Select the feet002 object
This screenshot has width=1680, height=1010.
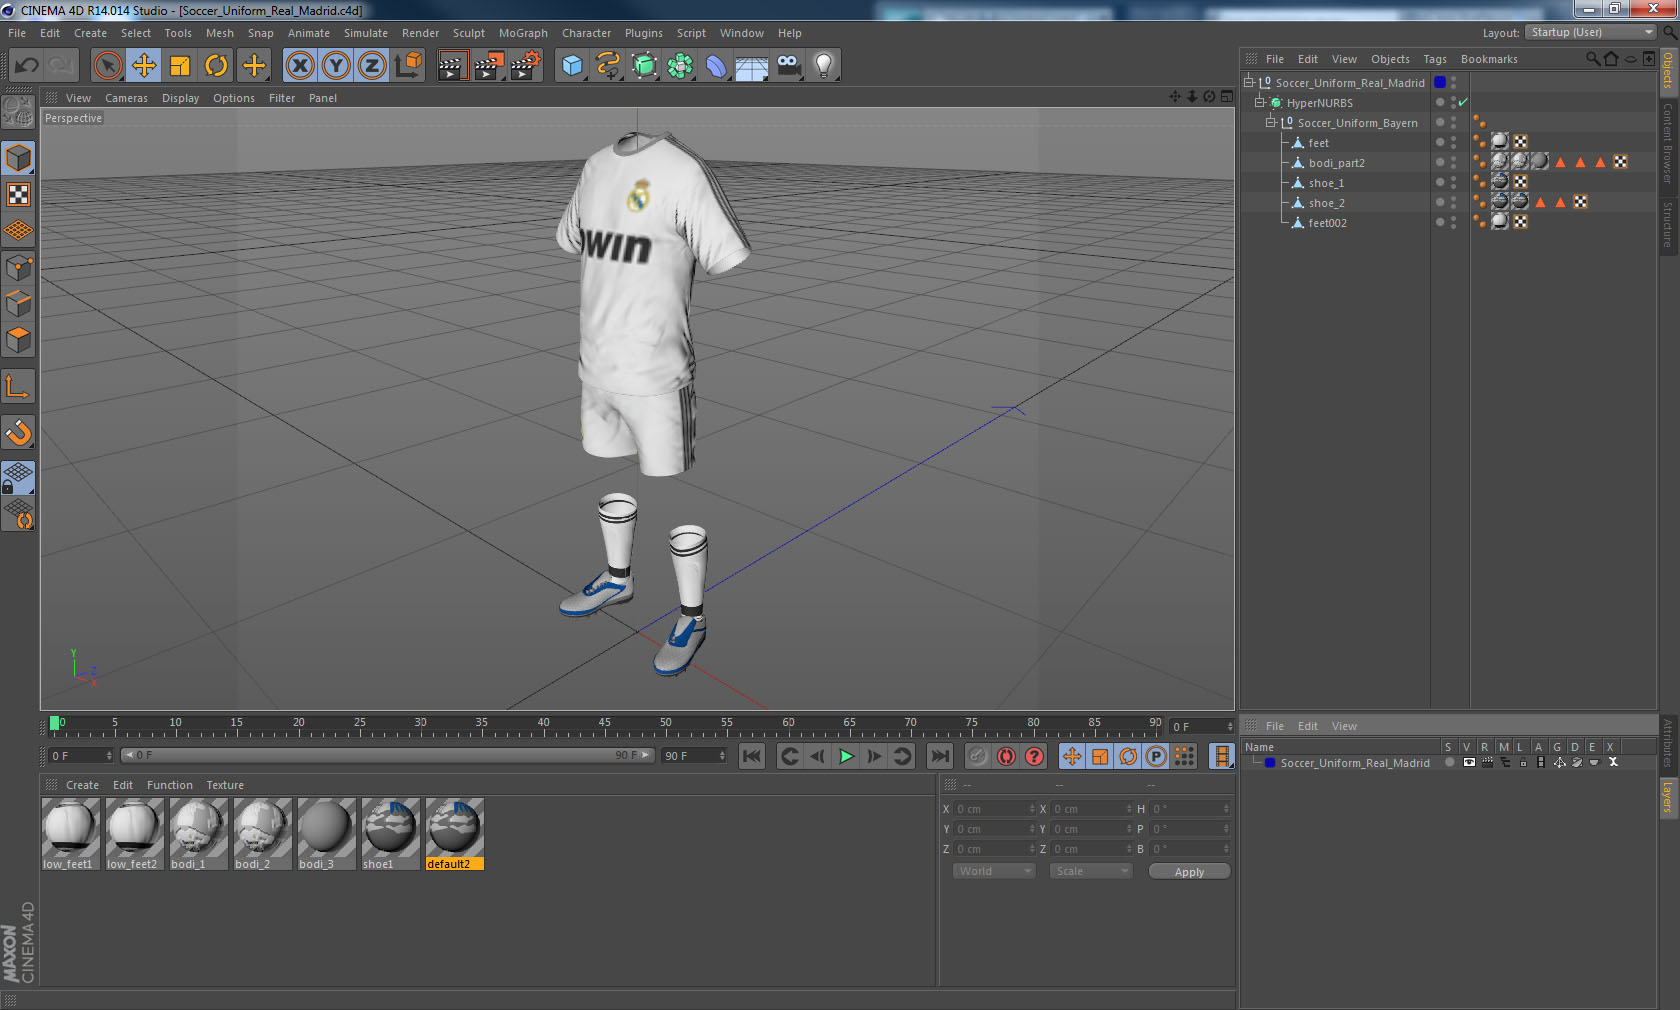pos(1327,223)
